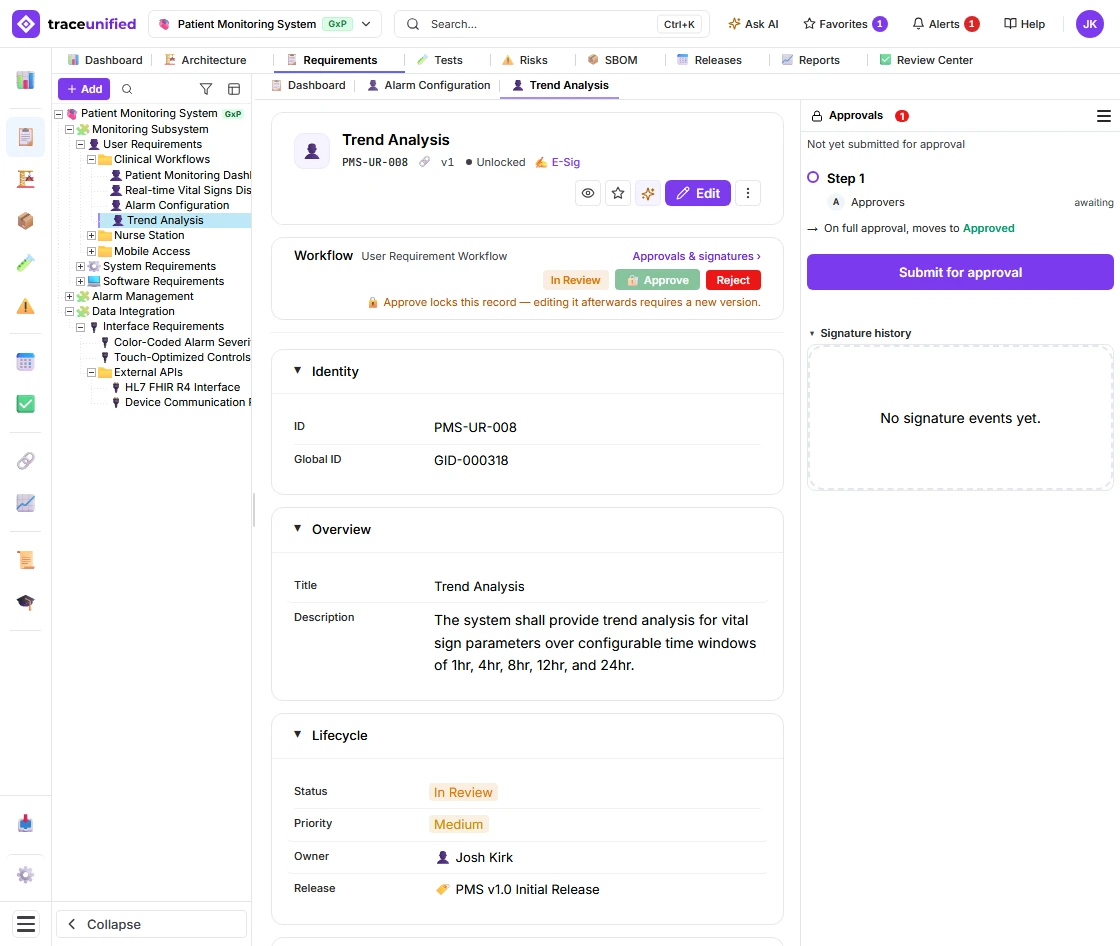Click the AI sparkle button beside Edit
This screenshot has width=1120, height=946.
point(648,193)
